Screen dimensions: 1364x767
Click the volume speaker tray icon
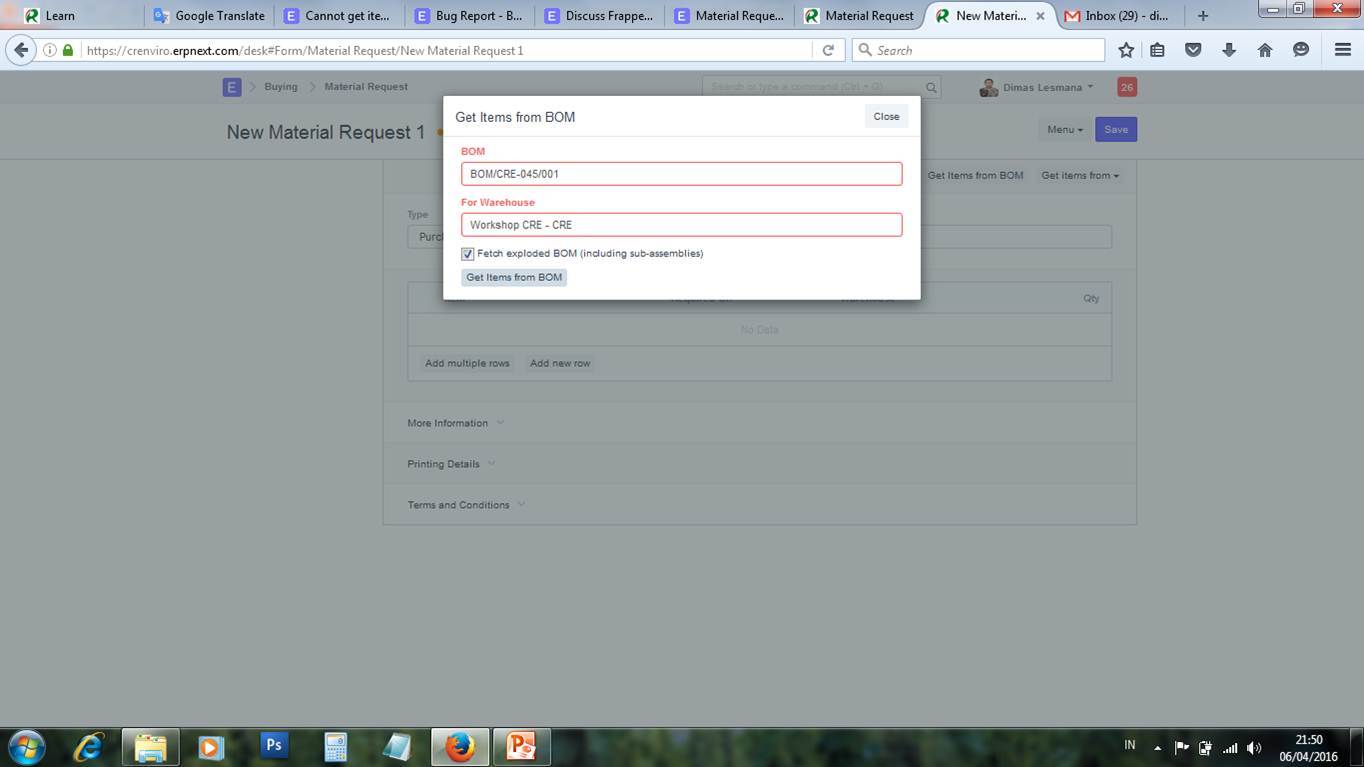pyautogui.click(x=1254, y=747)
